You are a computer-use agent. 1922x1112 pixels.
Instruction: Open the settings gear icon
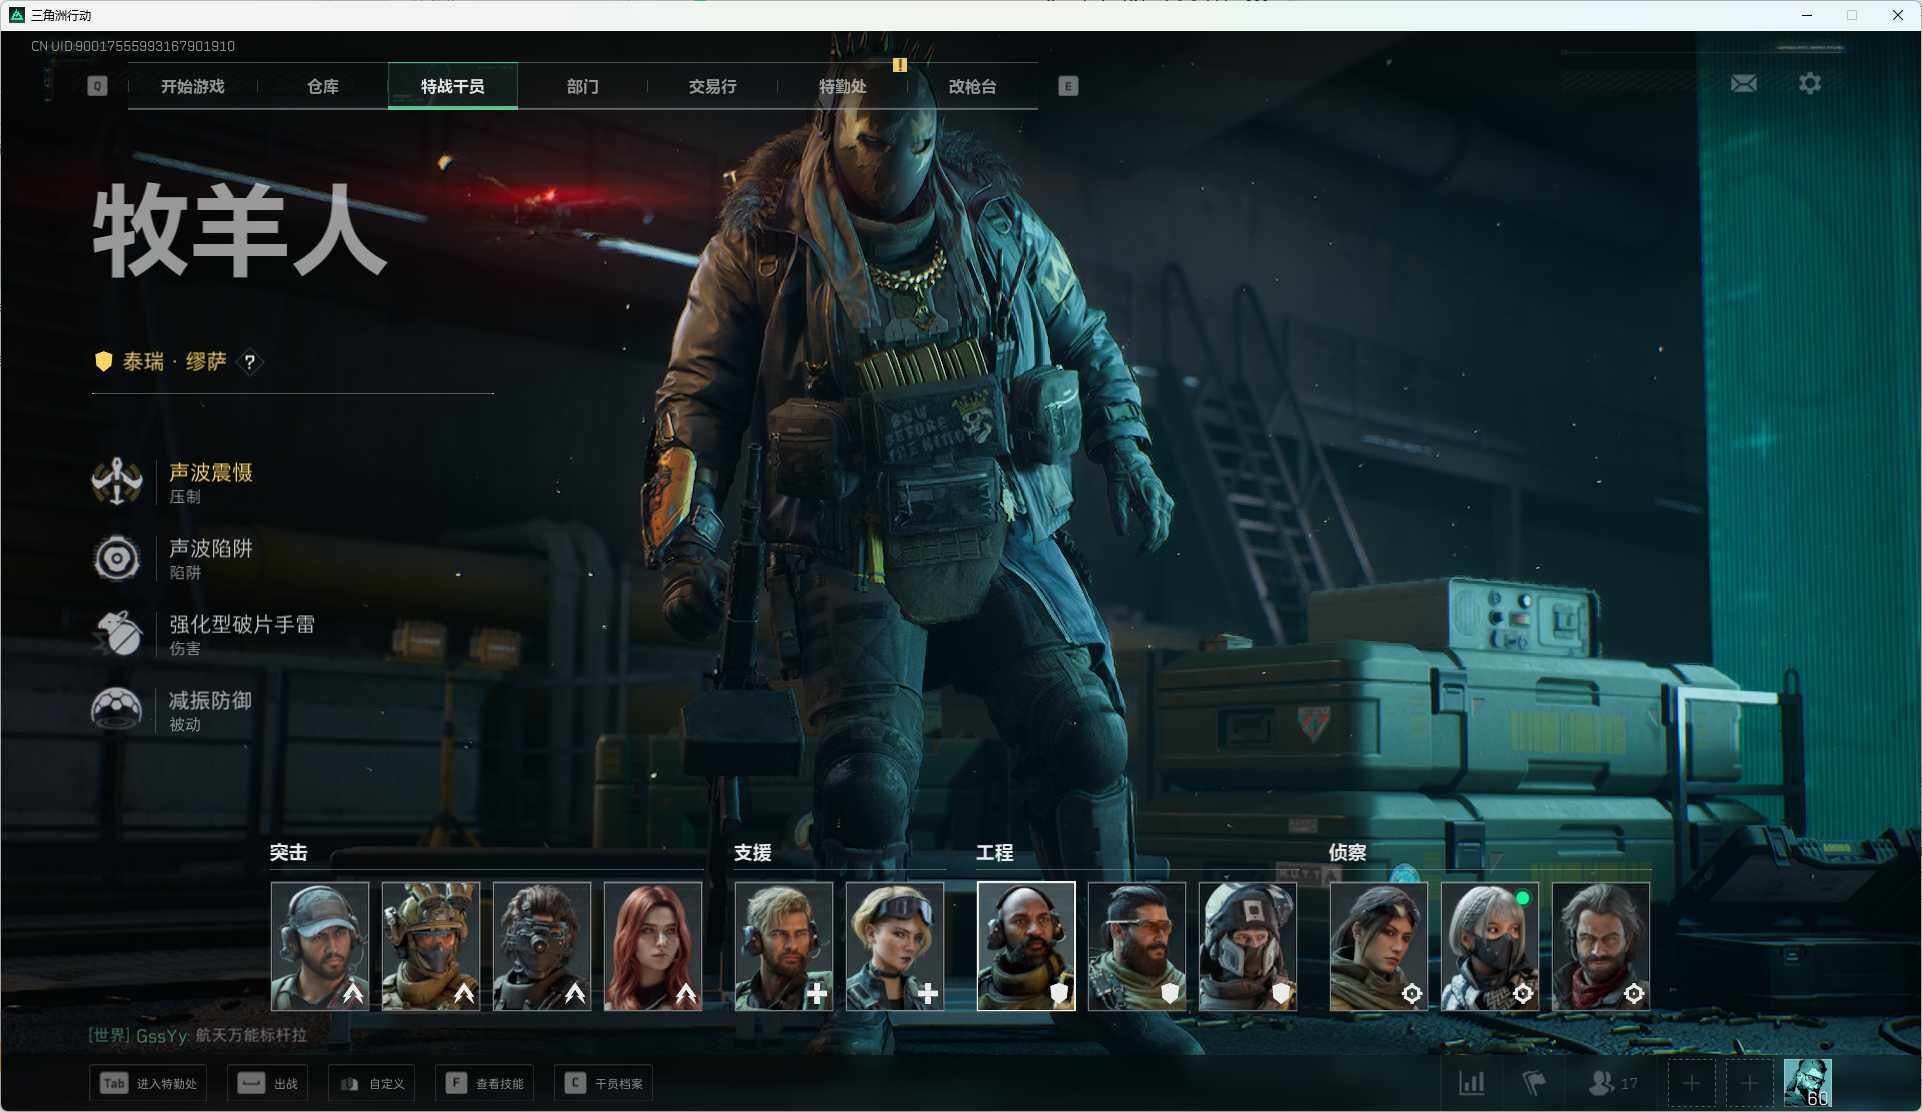click(x=1810, y=83)
